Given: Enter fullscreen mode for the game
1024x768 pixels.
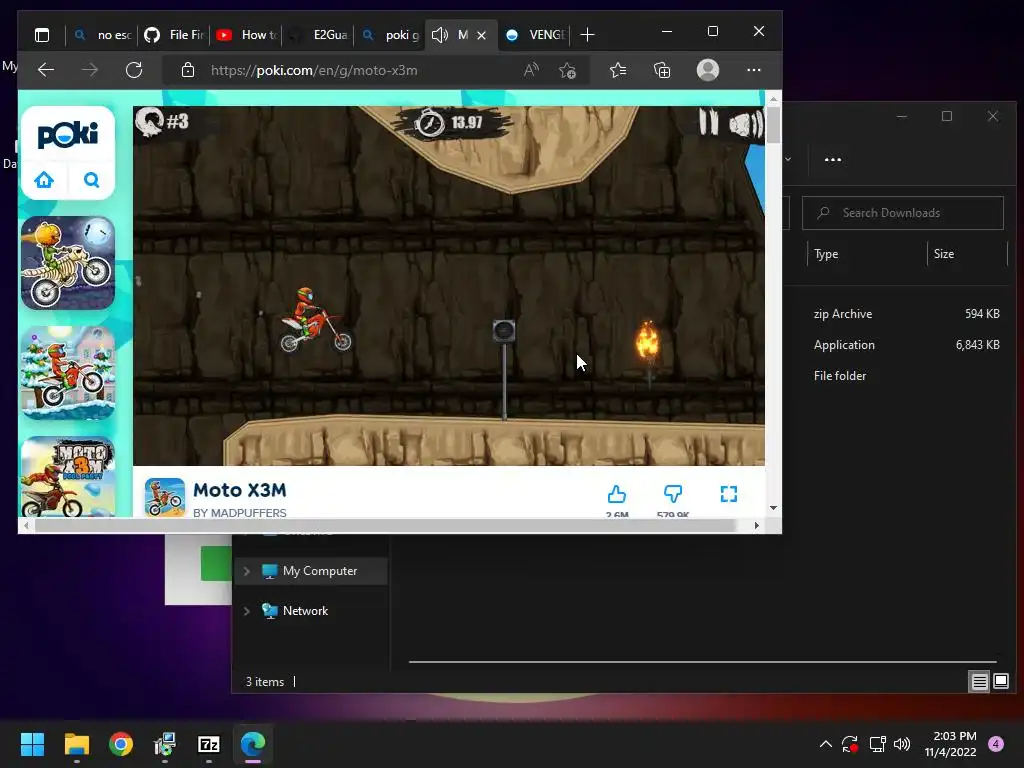Looking at the screenshot, I should (729, 494).
